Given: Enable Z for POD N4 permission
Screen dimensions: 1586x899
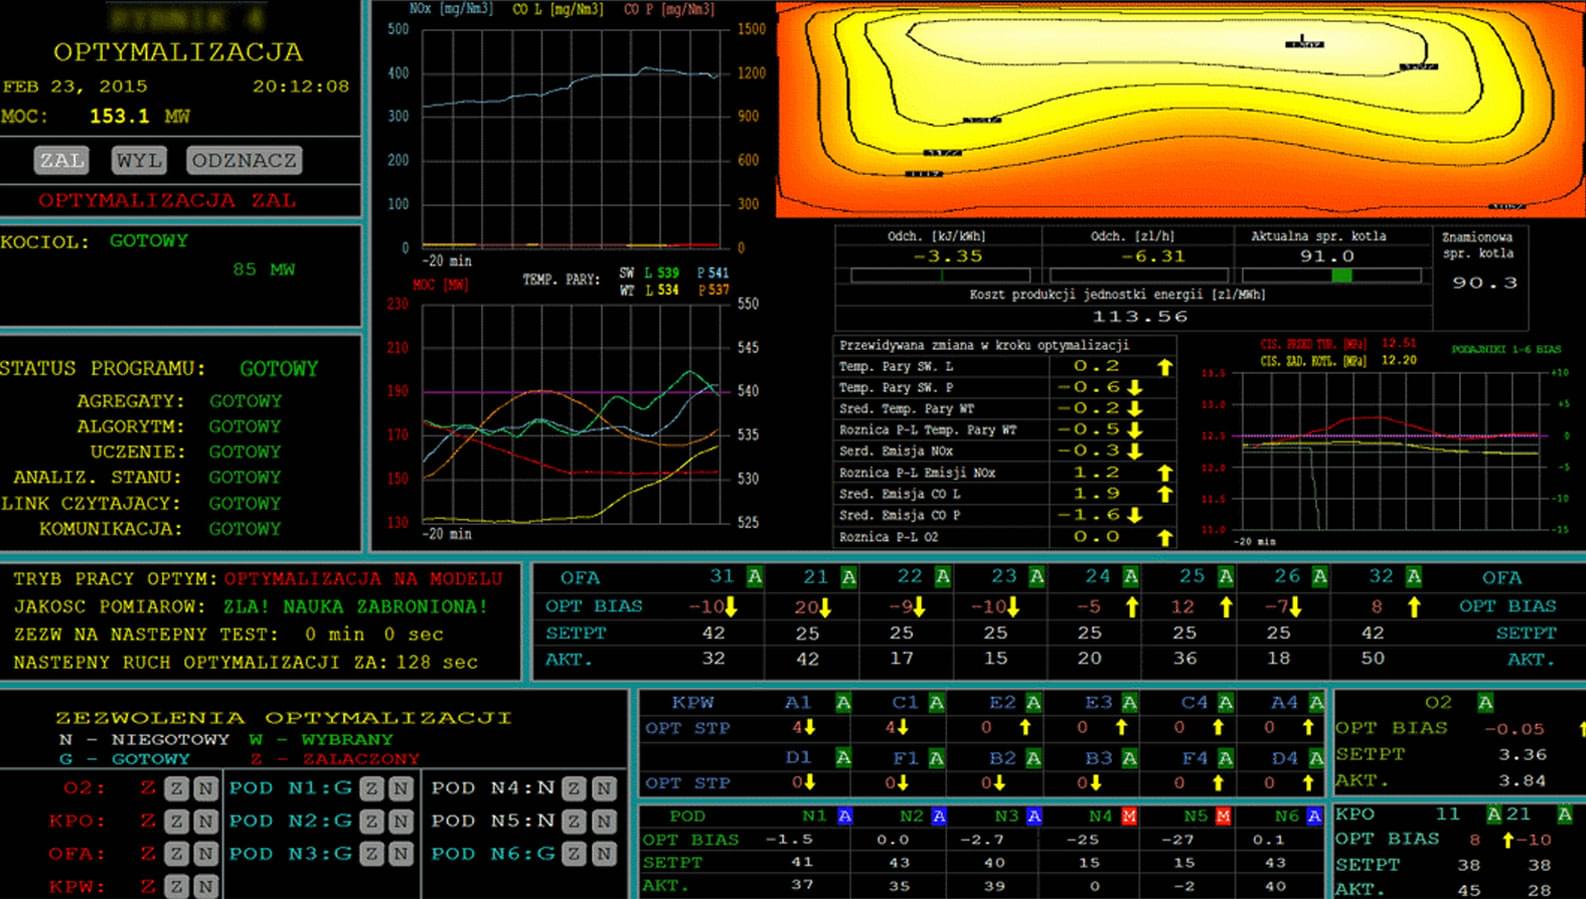Looking at the screenshot, I should point(574,788).
